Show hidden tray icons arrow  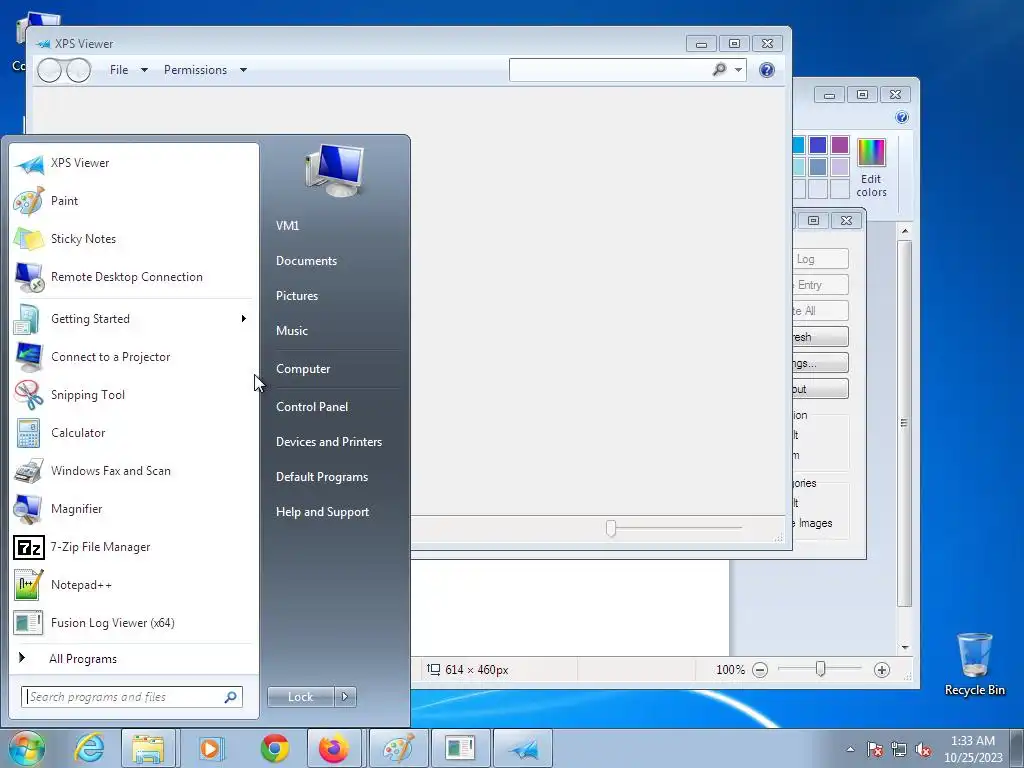850,750
